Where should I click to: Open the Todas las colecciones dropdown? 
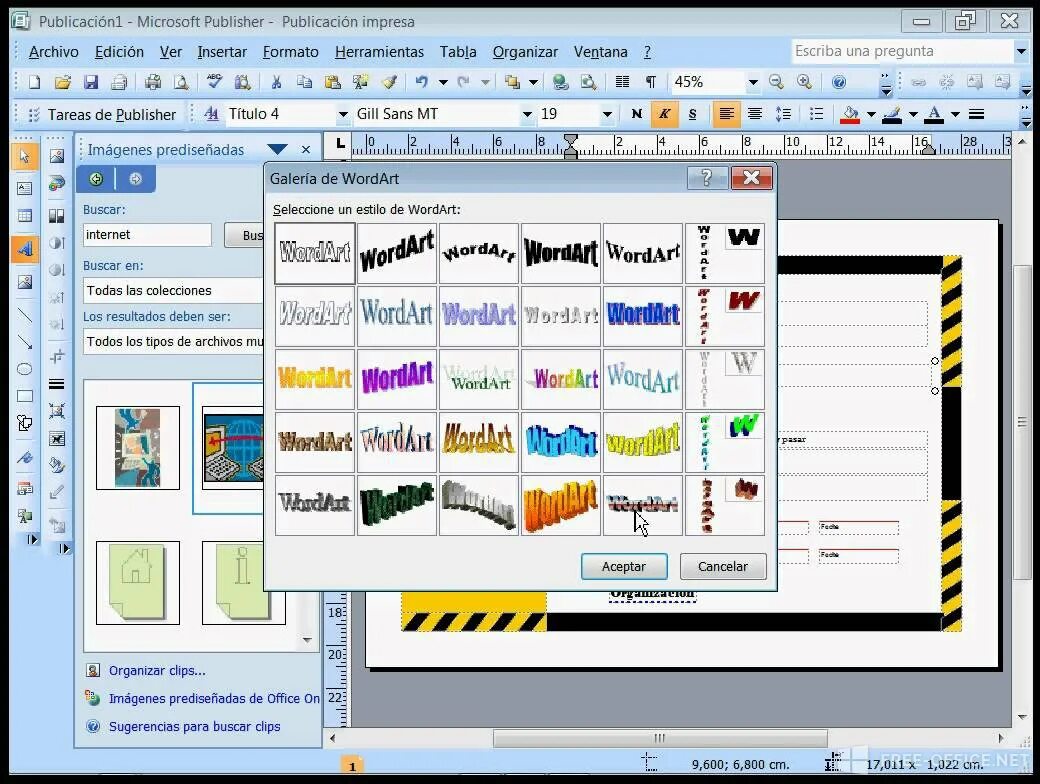click(172, 291)
